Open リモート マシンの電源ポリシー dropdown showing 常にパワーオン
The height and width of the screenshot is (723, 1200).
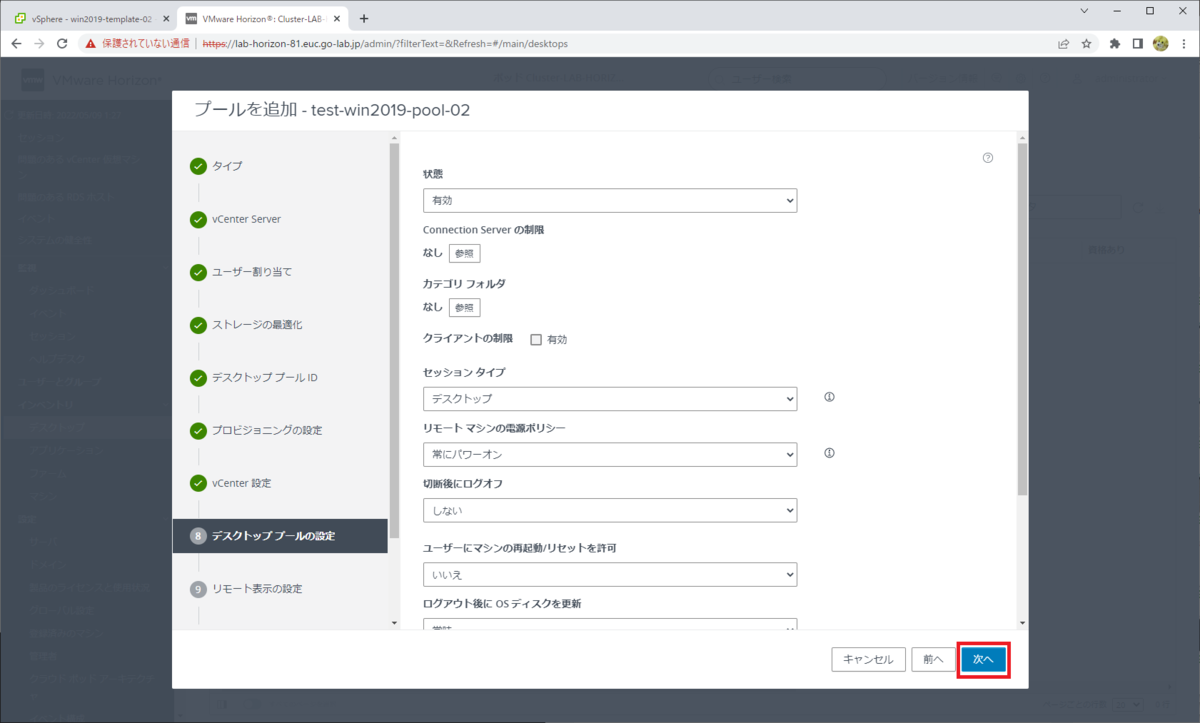click(x=610, y=455)
